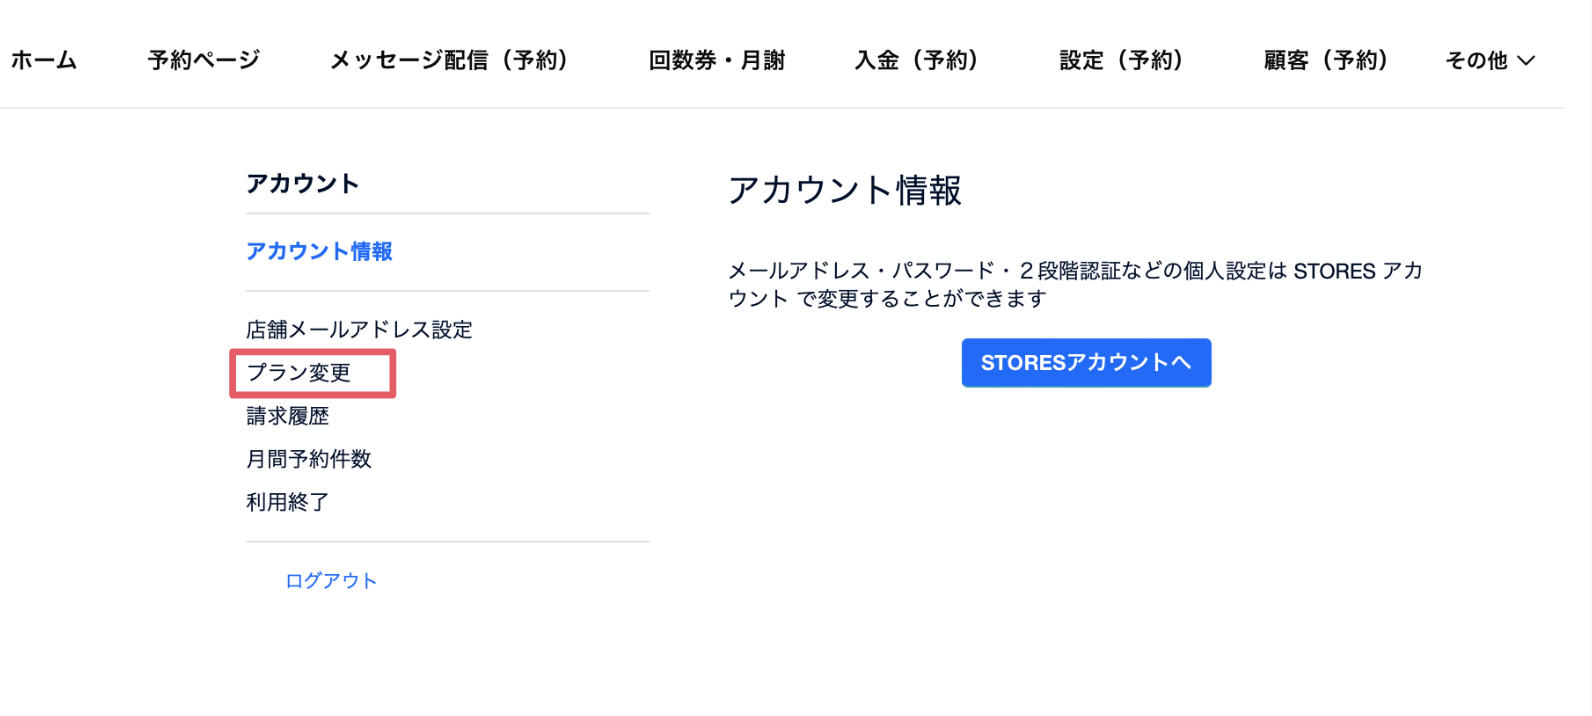Click the chevron arrow beside その他

tap(1526, 61)
